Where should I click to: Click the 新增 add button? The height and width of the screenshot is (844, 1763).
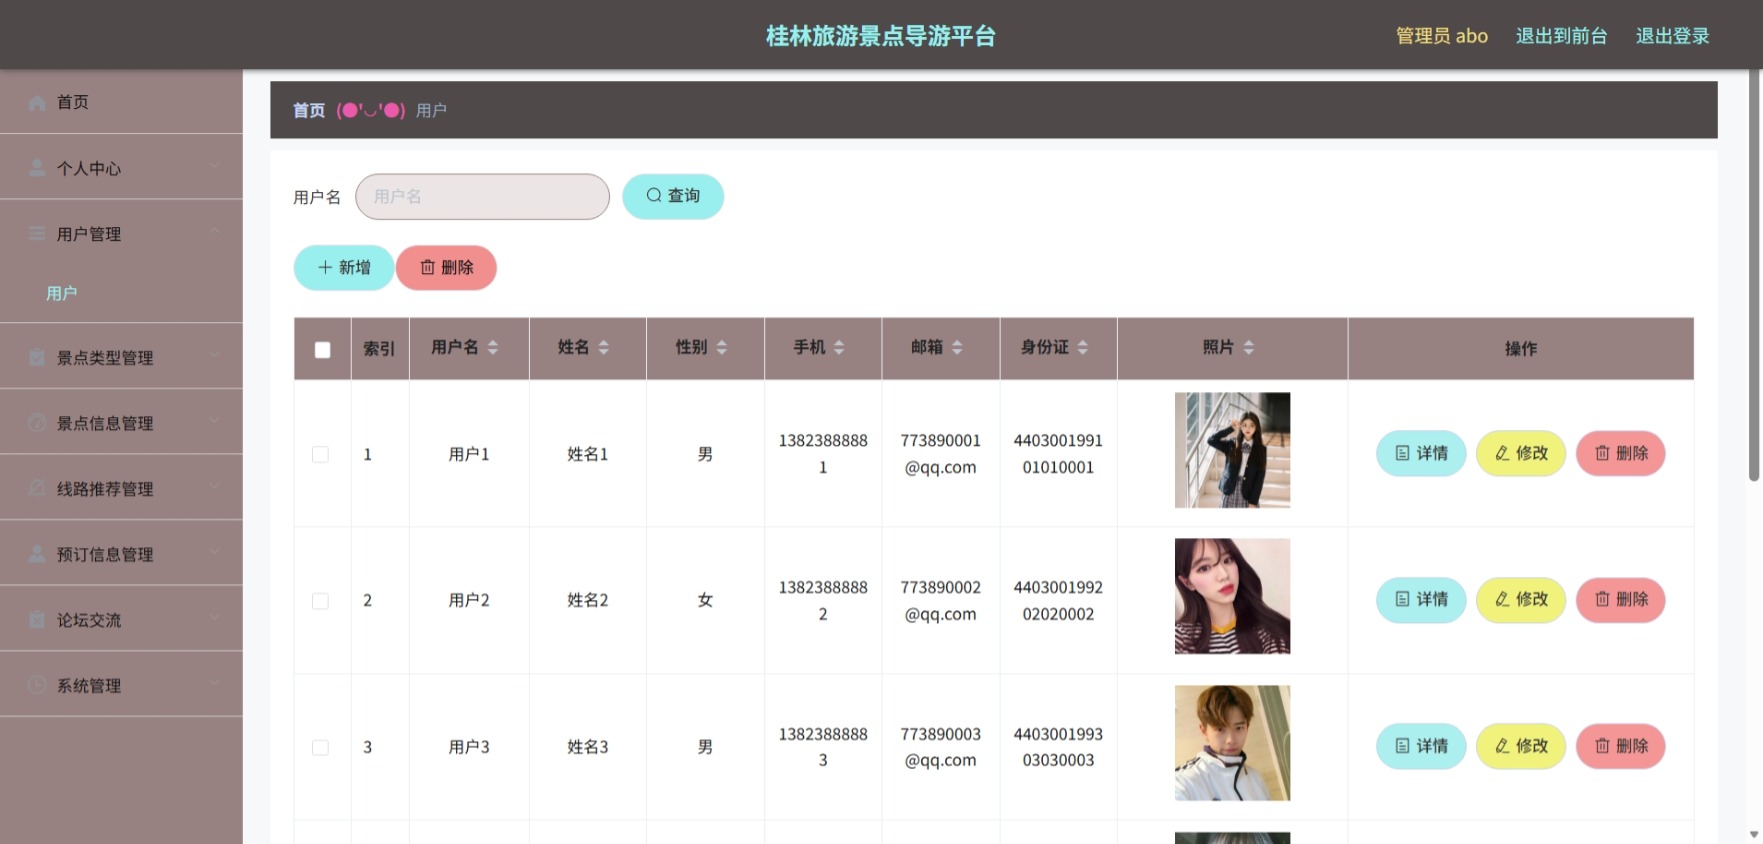click(344, 268)
